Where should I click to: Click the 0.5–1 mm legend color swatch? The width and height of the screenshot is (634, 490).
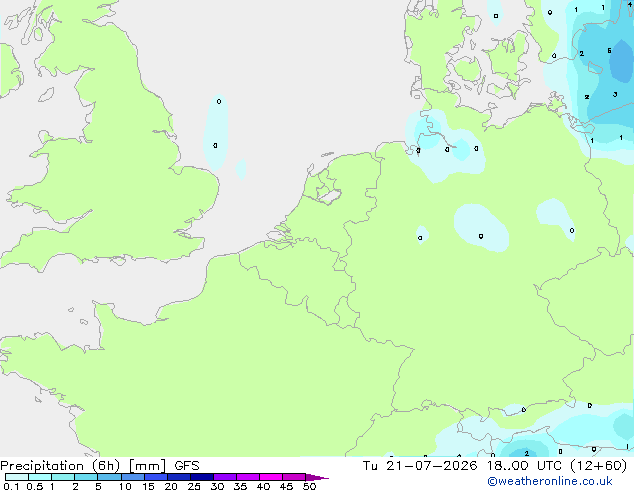point(40,477)
